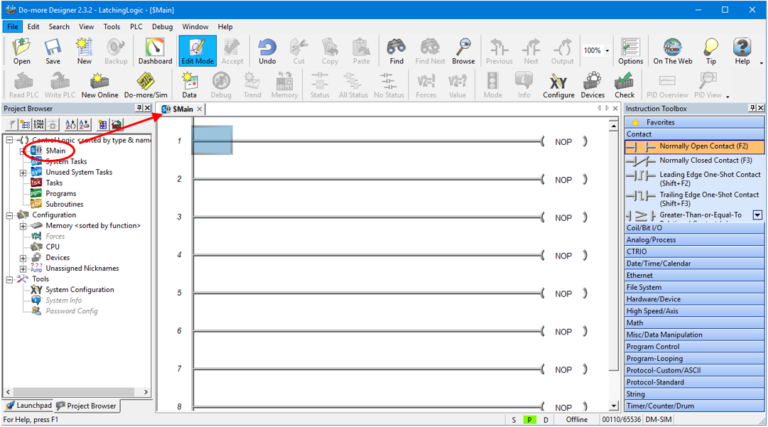The image size is (768, 427).
Task: Create a New project from toolbar
Action: [x=84, y=51]
